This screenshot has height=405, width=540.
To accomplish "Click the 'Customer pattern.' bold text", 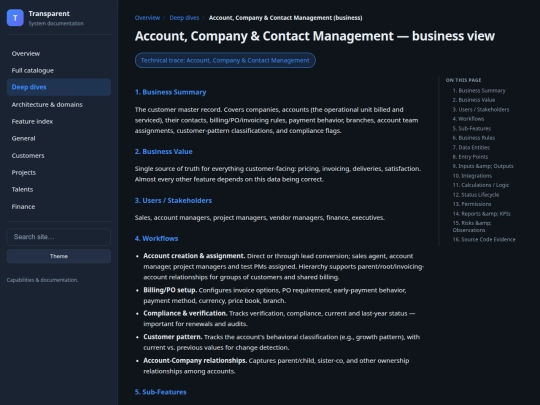I will point(173,337).
